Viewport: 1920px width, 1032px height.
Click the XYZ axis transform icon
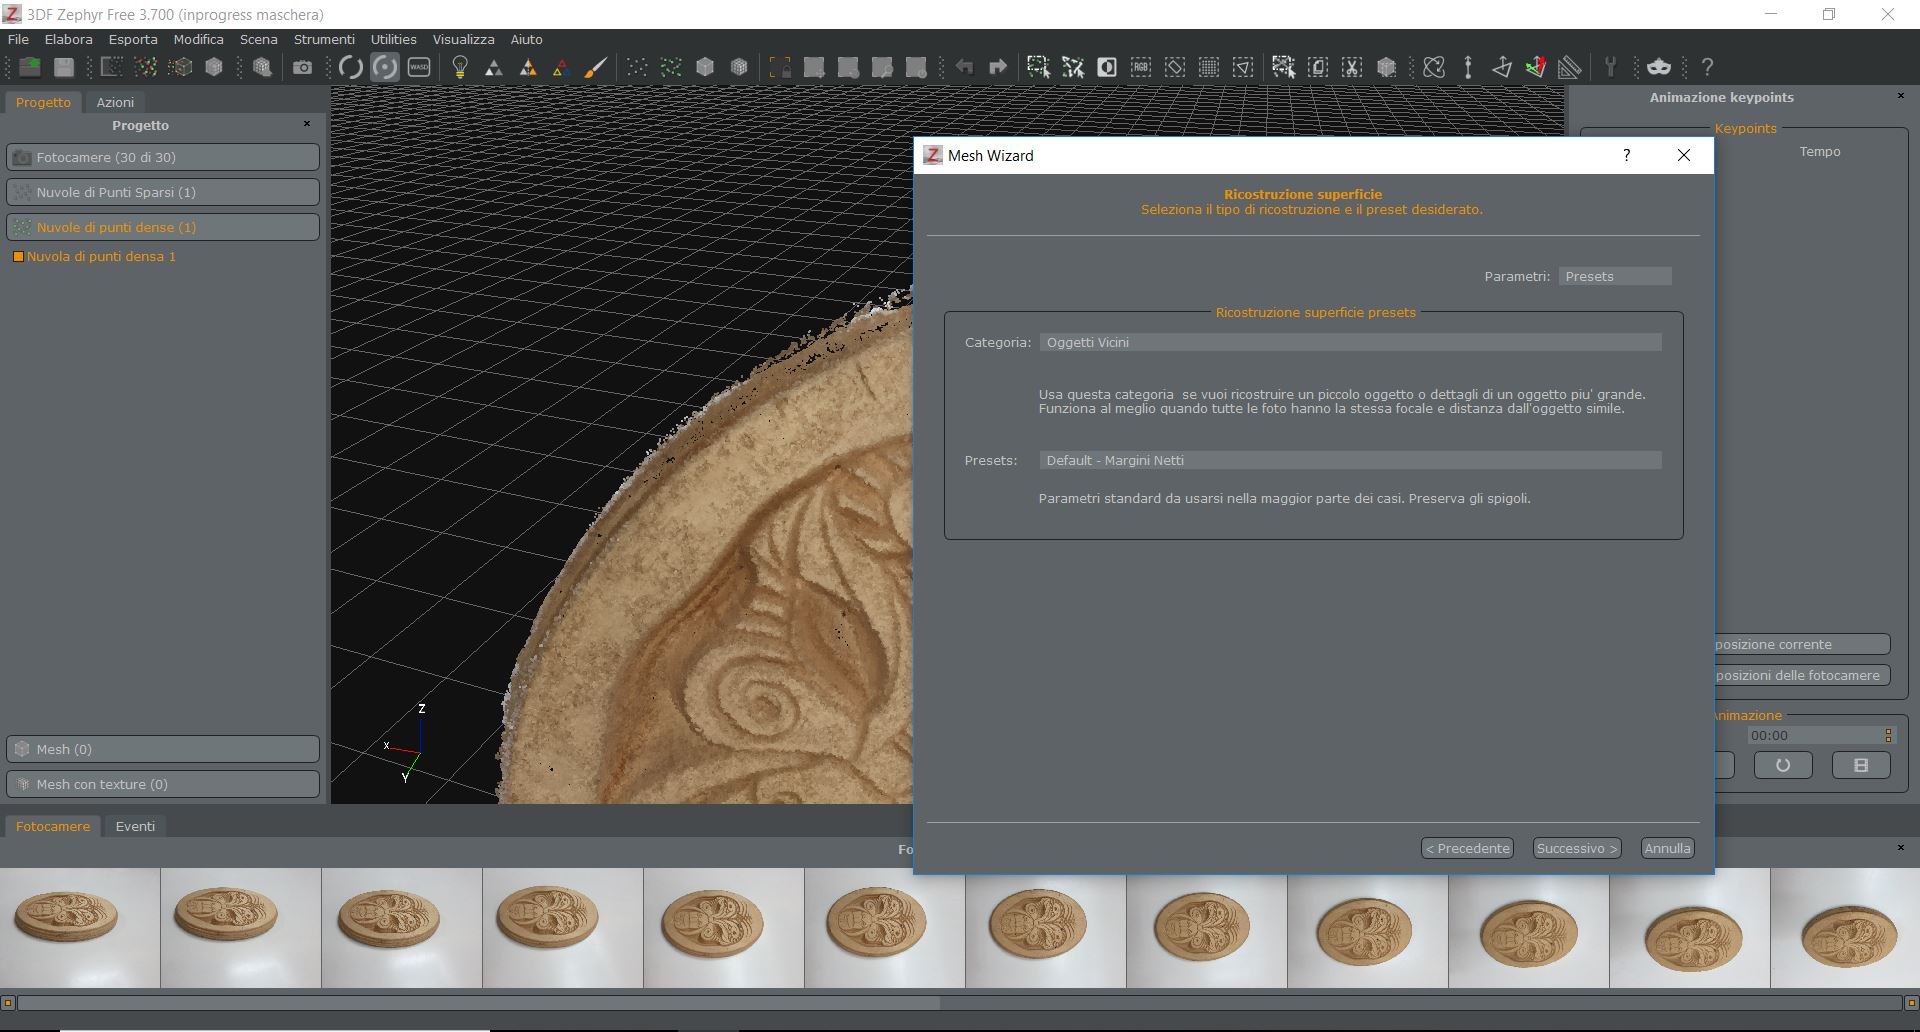(1535, 67)
